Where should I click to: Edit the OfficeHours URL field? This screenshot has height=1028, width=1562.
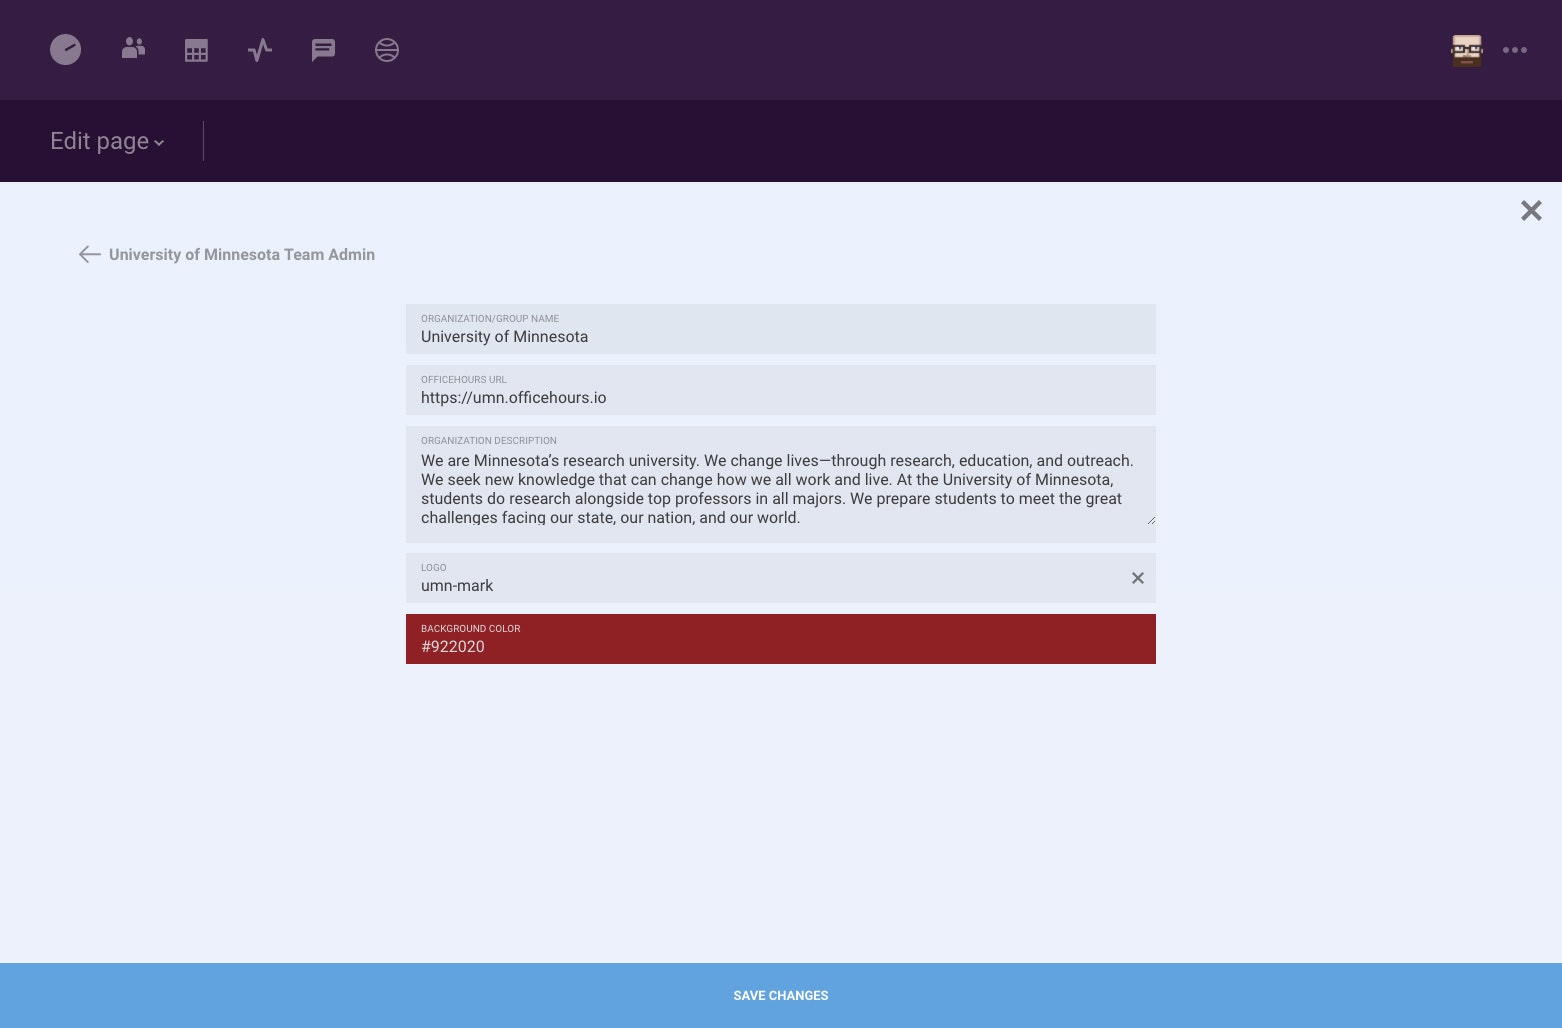coord(781,390)
